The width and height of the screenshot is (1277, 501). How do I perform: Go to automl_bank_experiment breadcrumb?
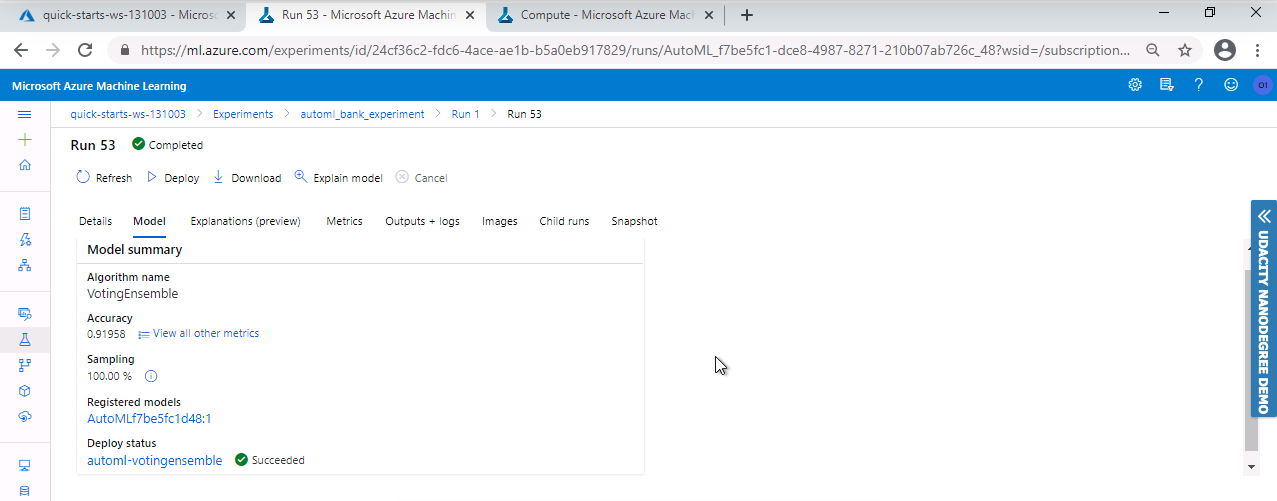362,114
